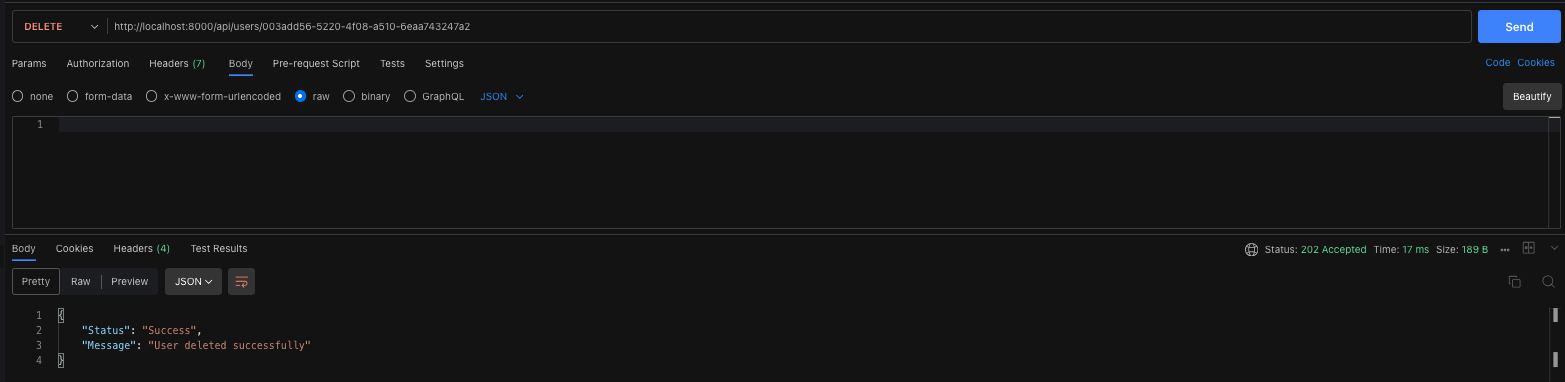The width and height of the screenshot is (1565, 382).
Task: Click the network globe icon beside Status
Action: coord(1251,249)
